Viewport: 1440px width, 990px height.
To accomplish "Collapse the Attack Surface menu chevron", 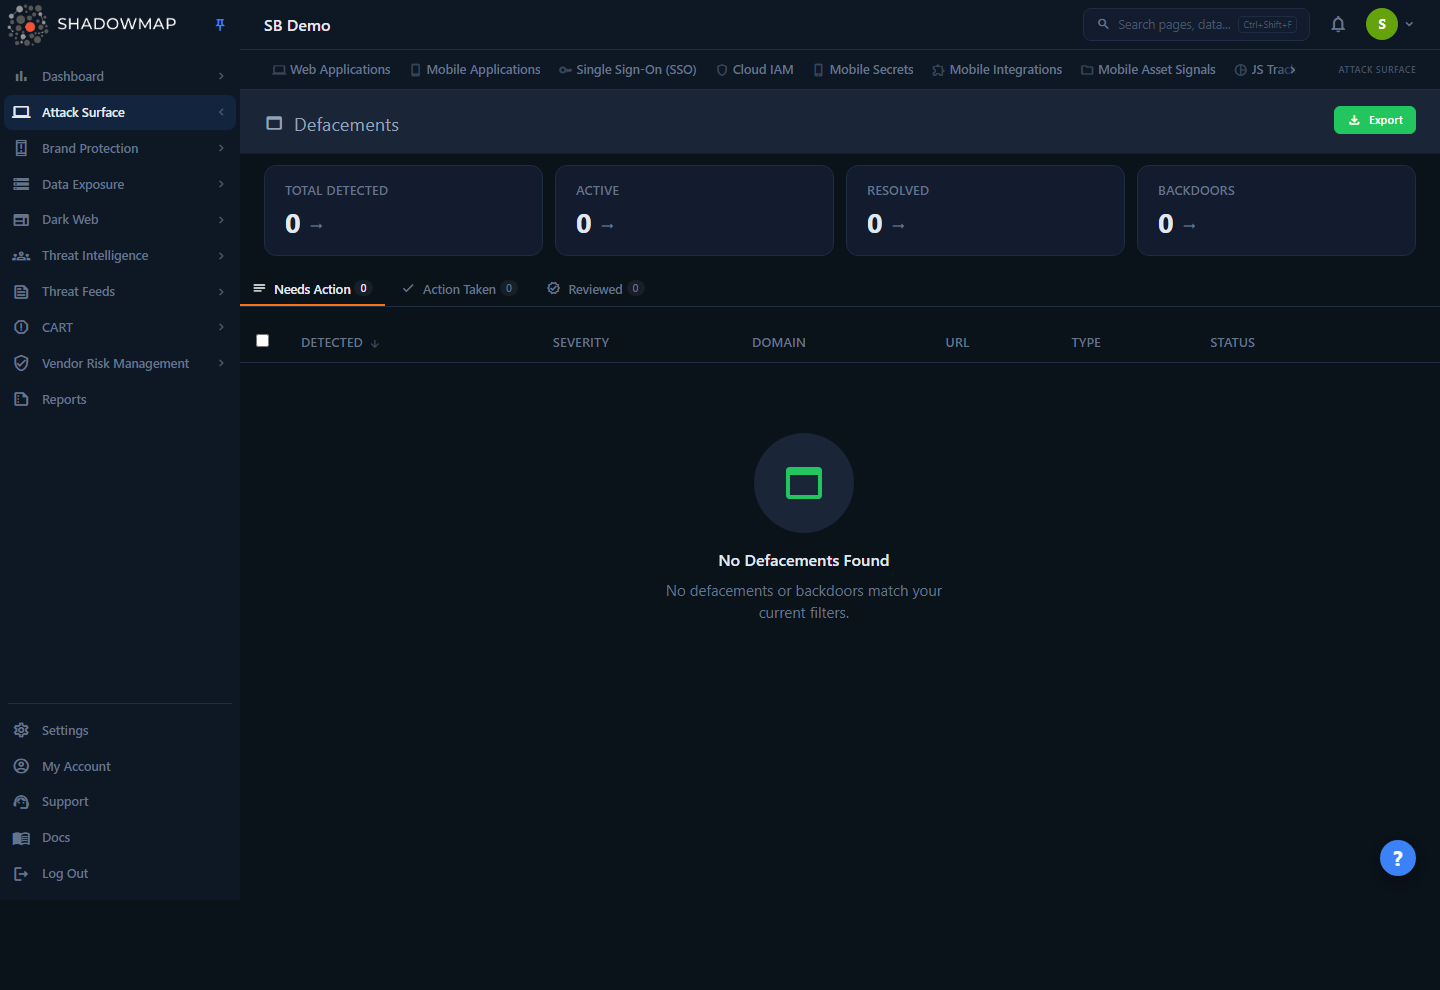I will click(x=221, y=112).
